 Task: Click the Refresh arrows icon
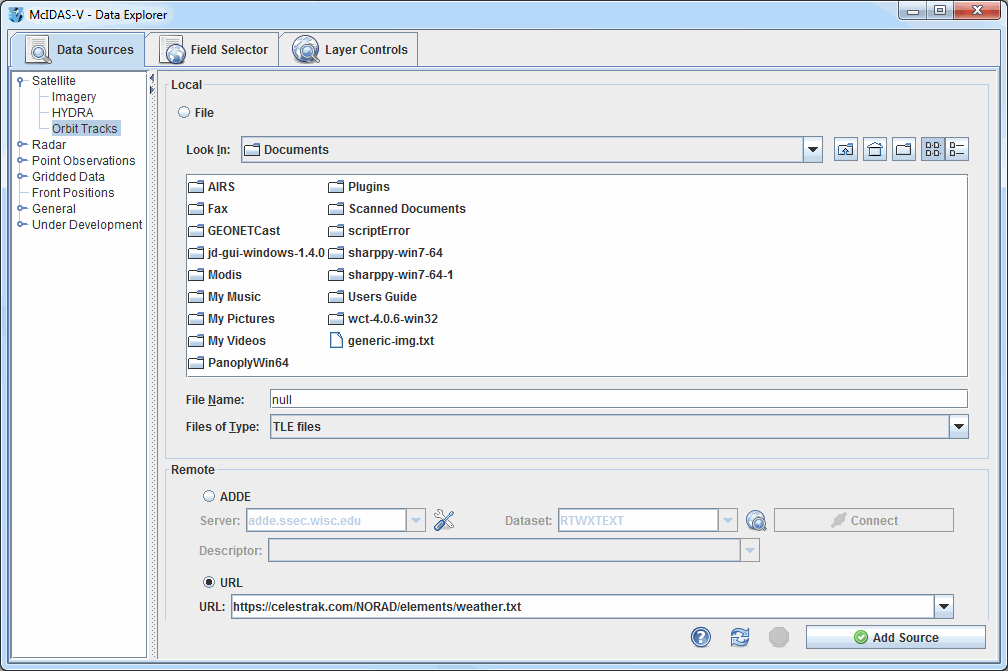click(740, 637)
